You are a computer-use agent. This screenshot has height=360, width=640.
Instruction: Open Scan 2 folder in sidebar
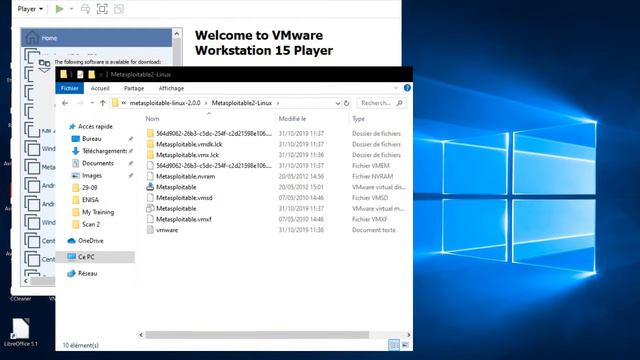tap(91, 224)
